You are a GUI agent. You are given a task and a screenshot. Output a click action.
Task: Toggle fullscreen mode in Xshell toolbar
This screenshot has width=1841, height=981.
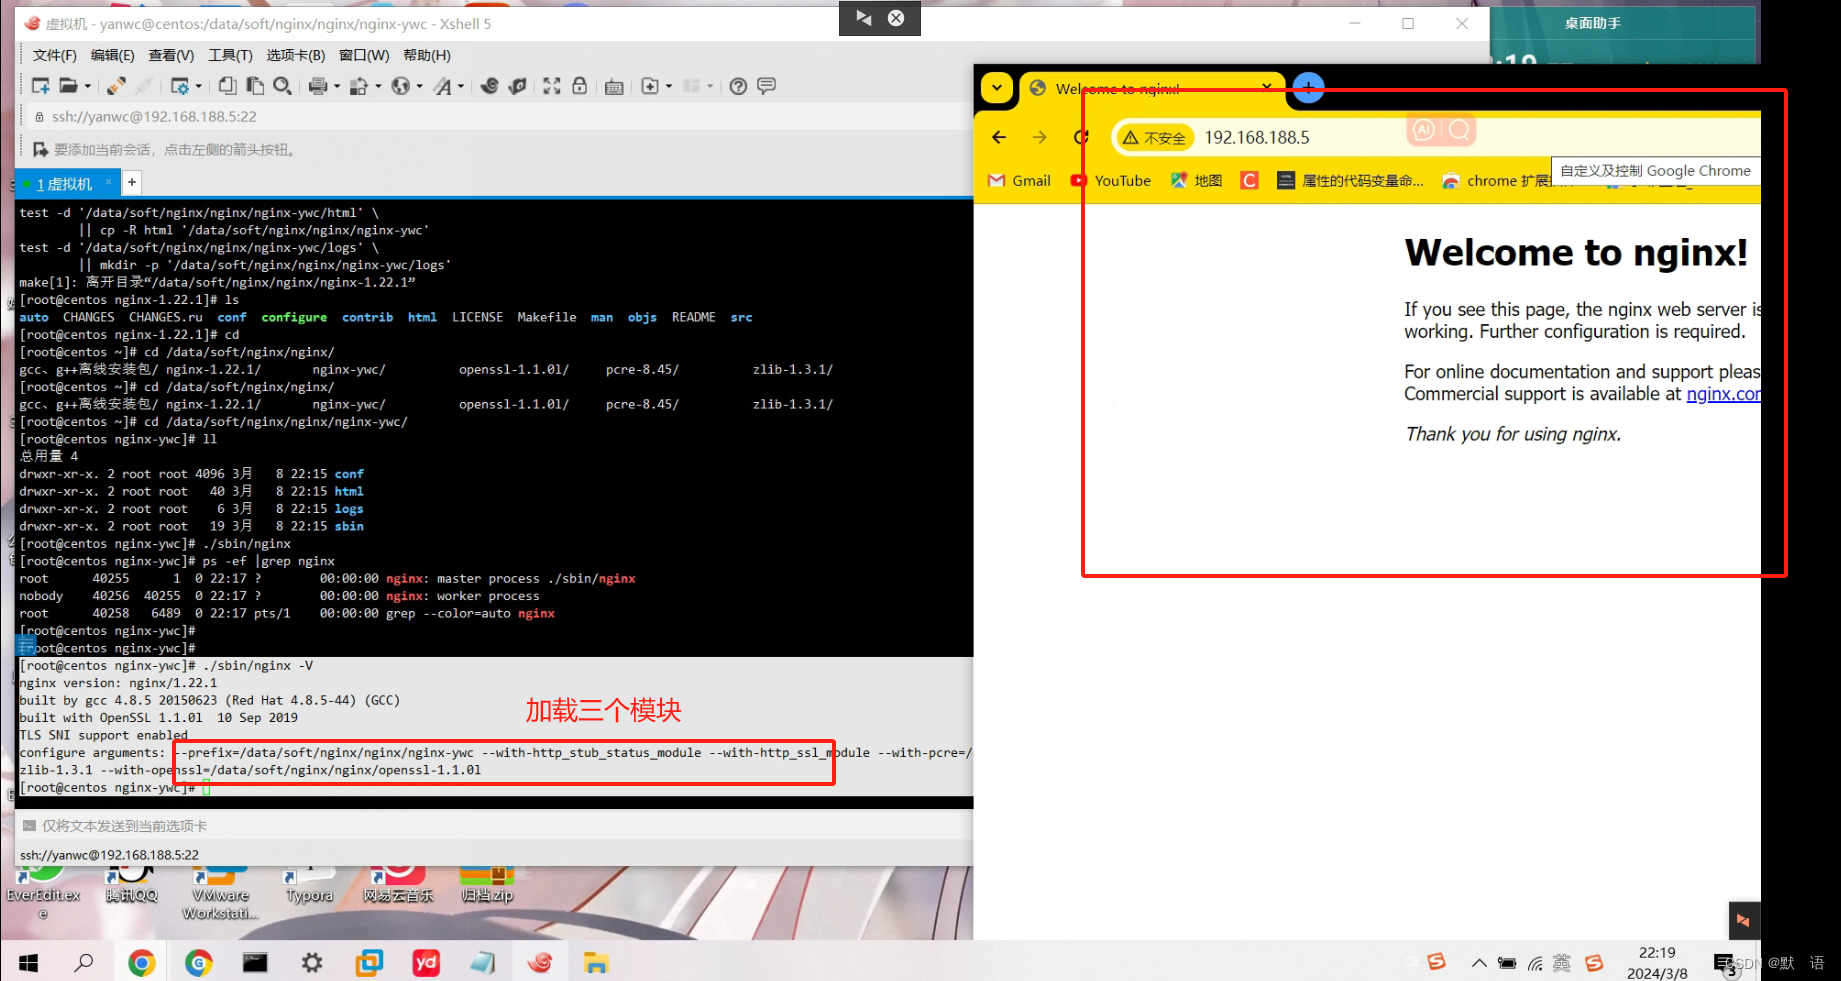(x=551, y=86)
